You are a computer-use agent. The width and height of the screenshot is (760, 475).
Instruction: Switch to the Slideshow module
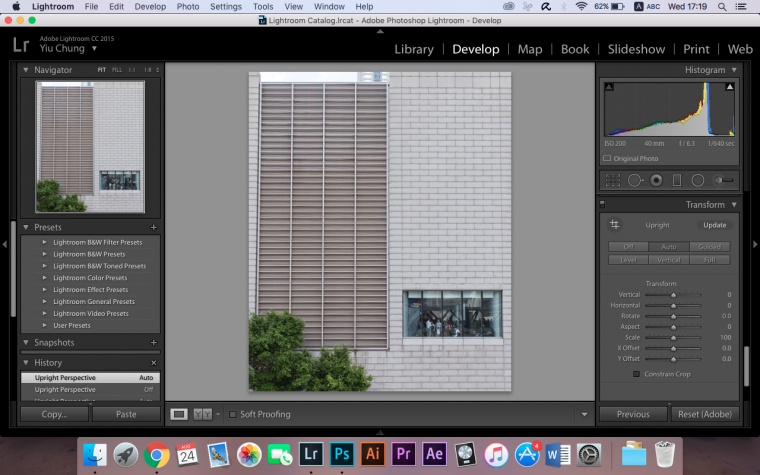(636, 49)
